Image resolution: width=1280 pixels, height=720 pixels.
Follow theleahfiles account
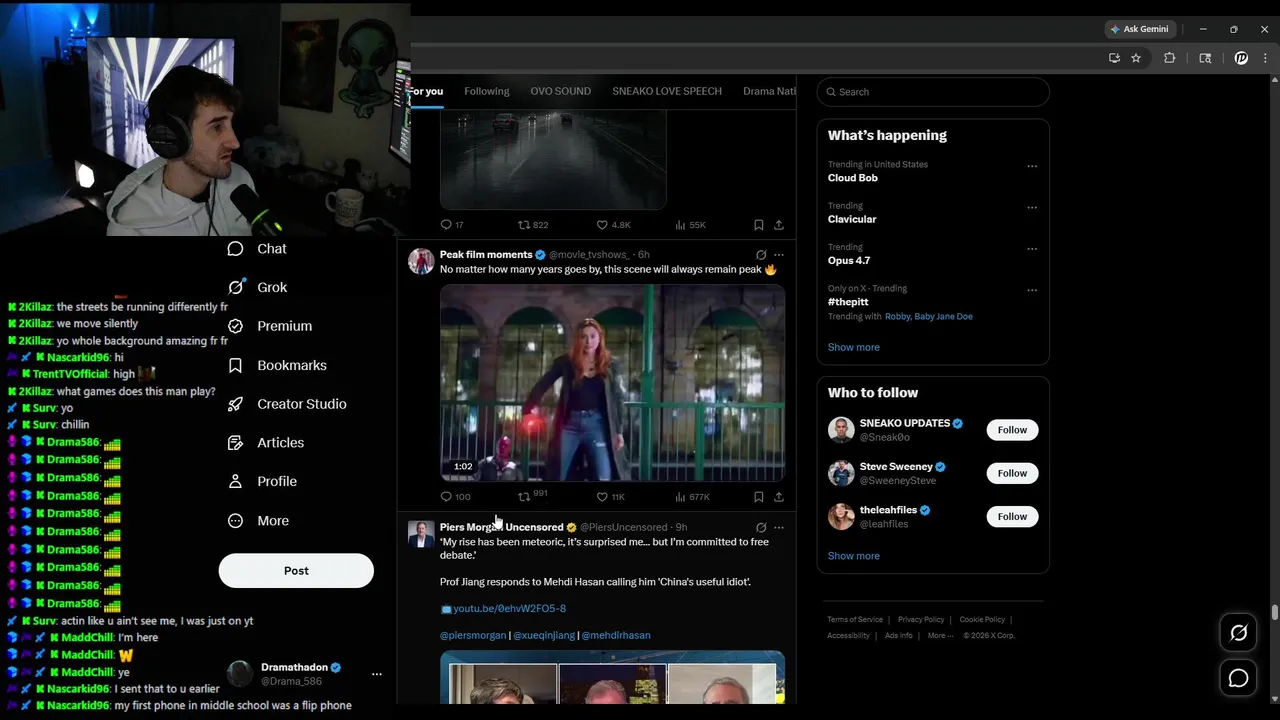1012,516
